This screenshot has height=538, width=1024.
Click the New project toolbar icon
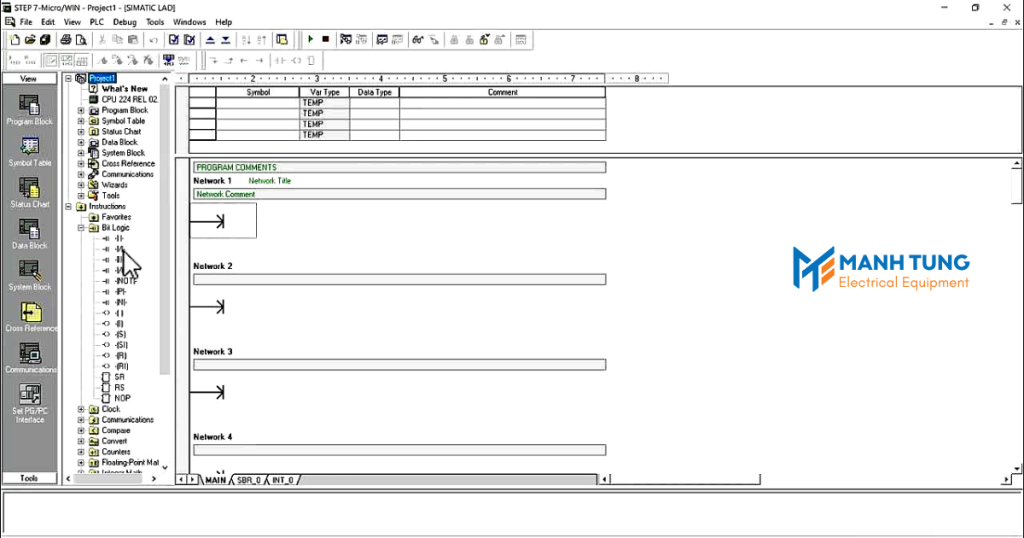point(14,40)
